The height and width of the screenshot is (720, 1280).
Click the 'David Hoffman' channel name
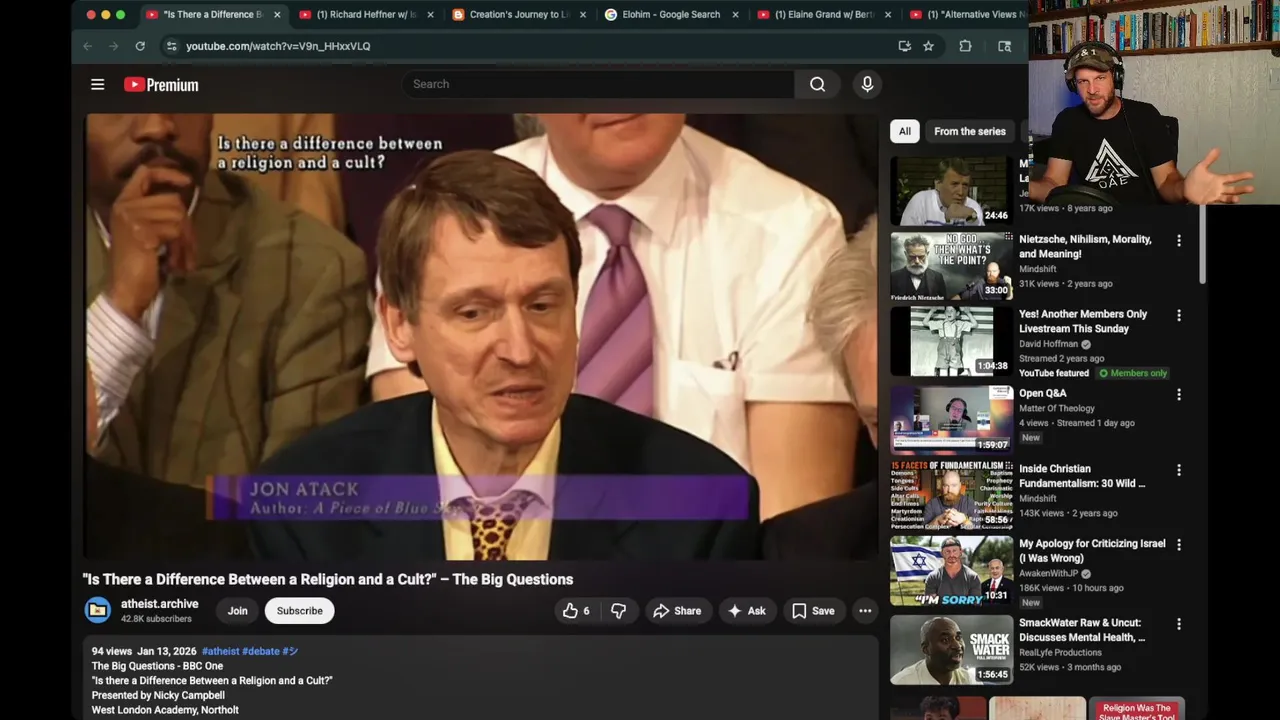(x=1048, y=344)
